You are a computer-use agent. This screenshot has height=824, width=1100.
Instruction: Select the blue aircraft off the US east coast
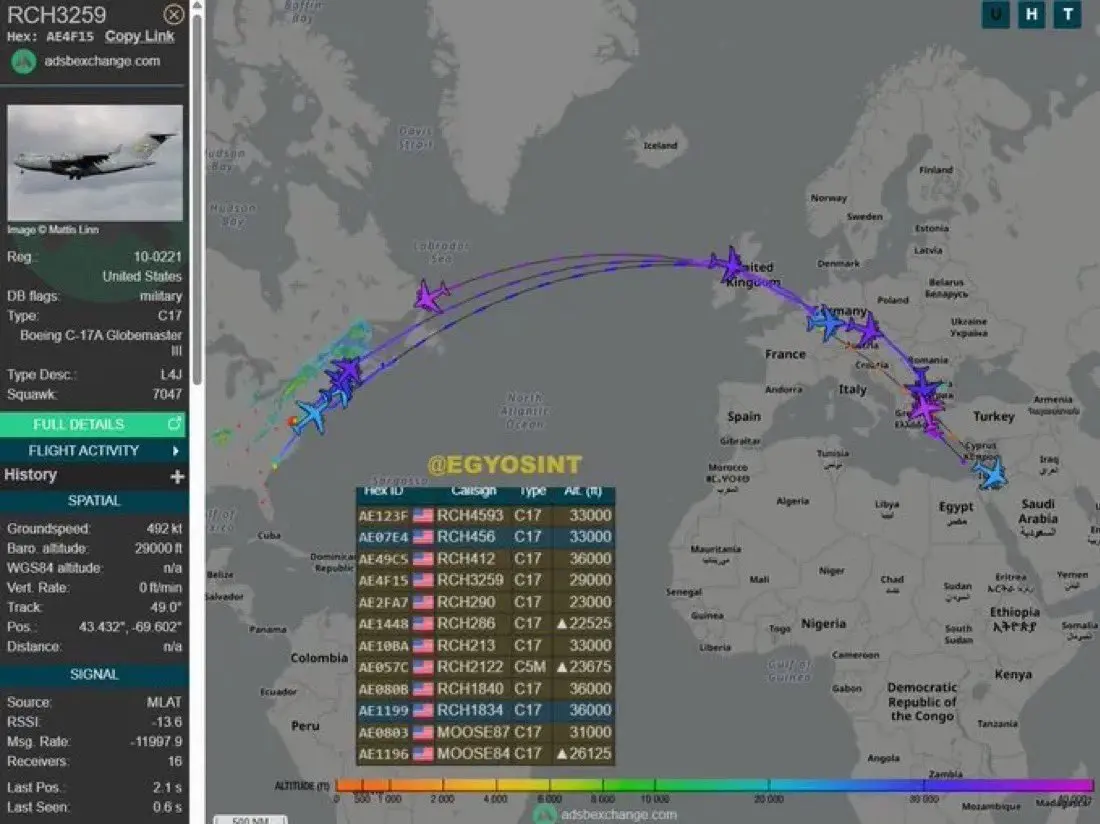311,414
